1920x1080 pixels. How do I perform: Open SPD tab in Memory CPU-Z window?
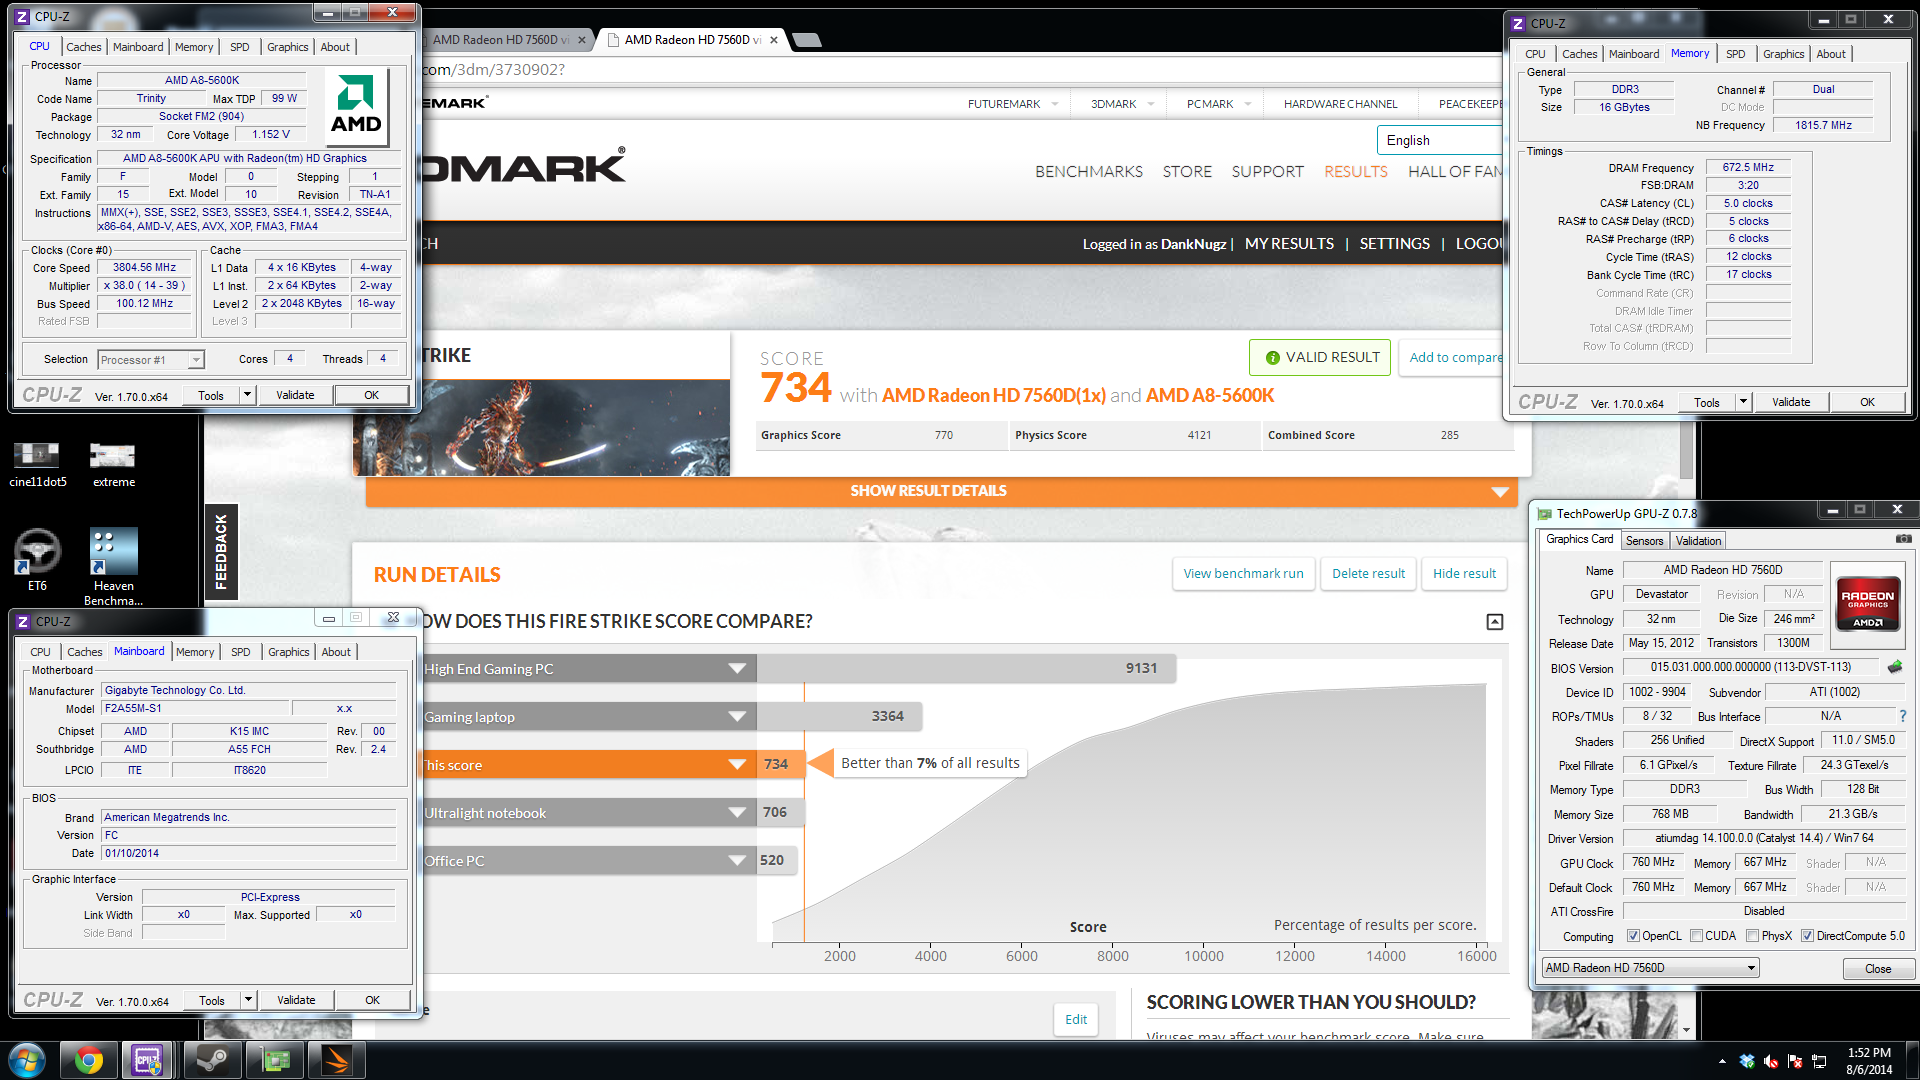coord(1736,54)
